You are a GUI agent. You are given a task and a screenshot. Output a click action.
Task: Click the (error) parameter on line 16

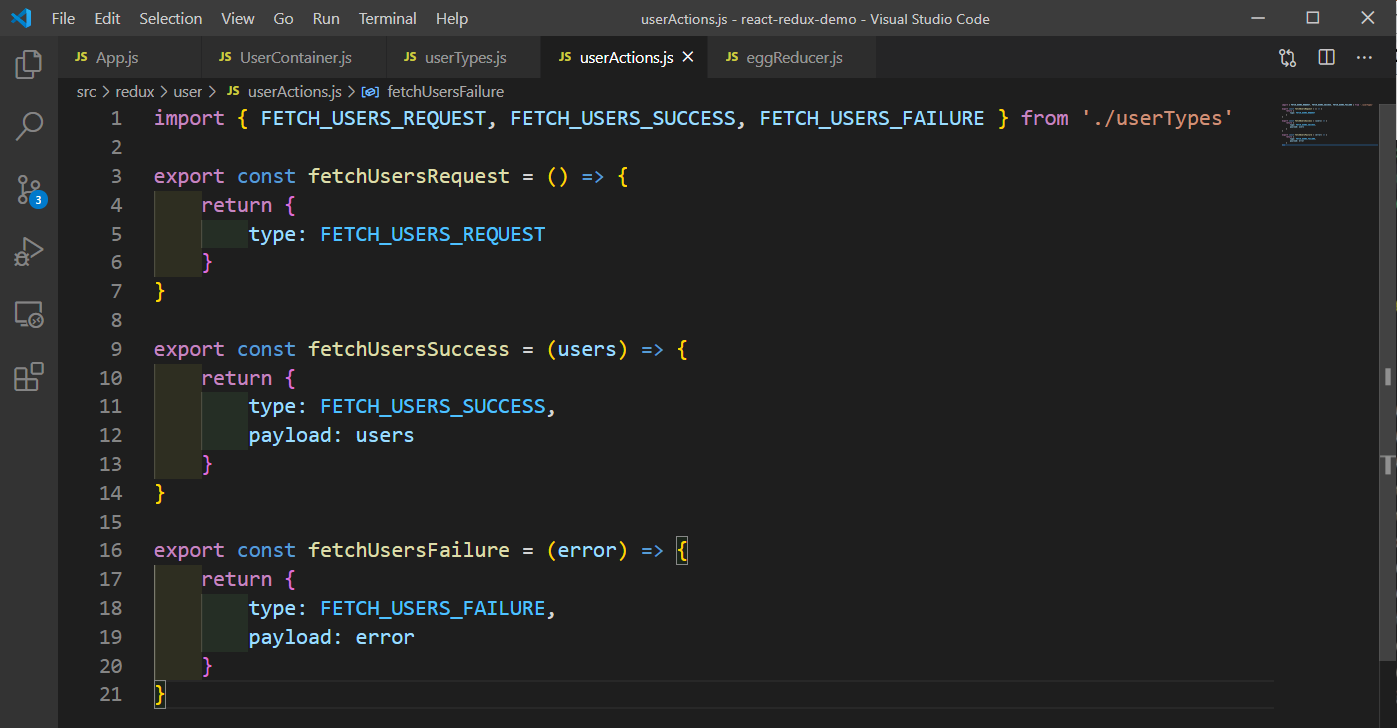coord(587,550)
